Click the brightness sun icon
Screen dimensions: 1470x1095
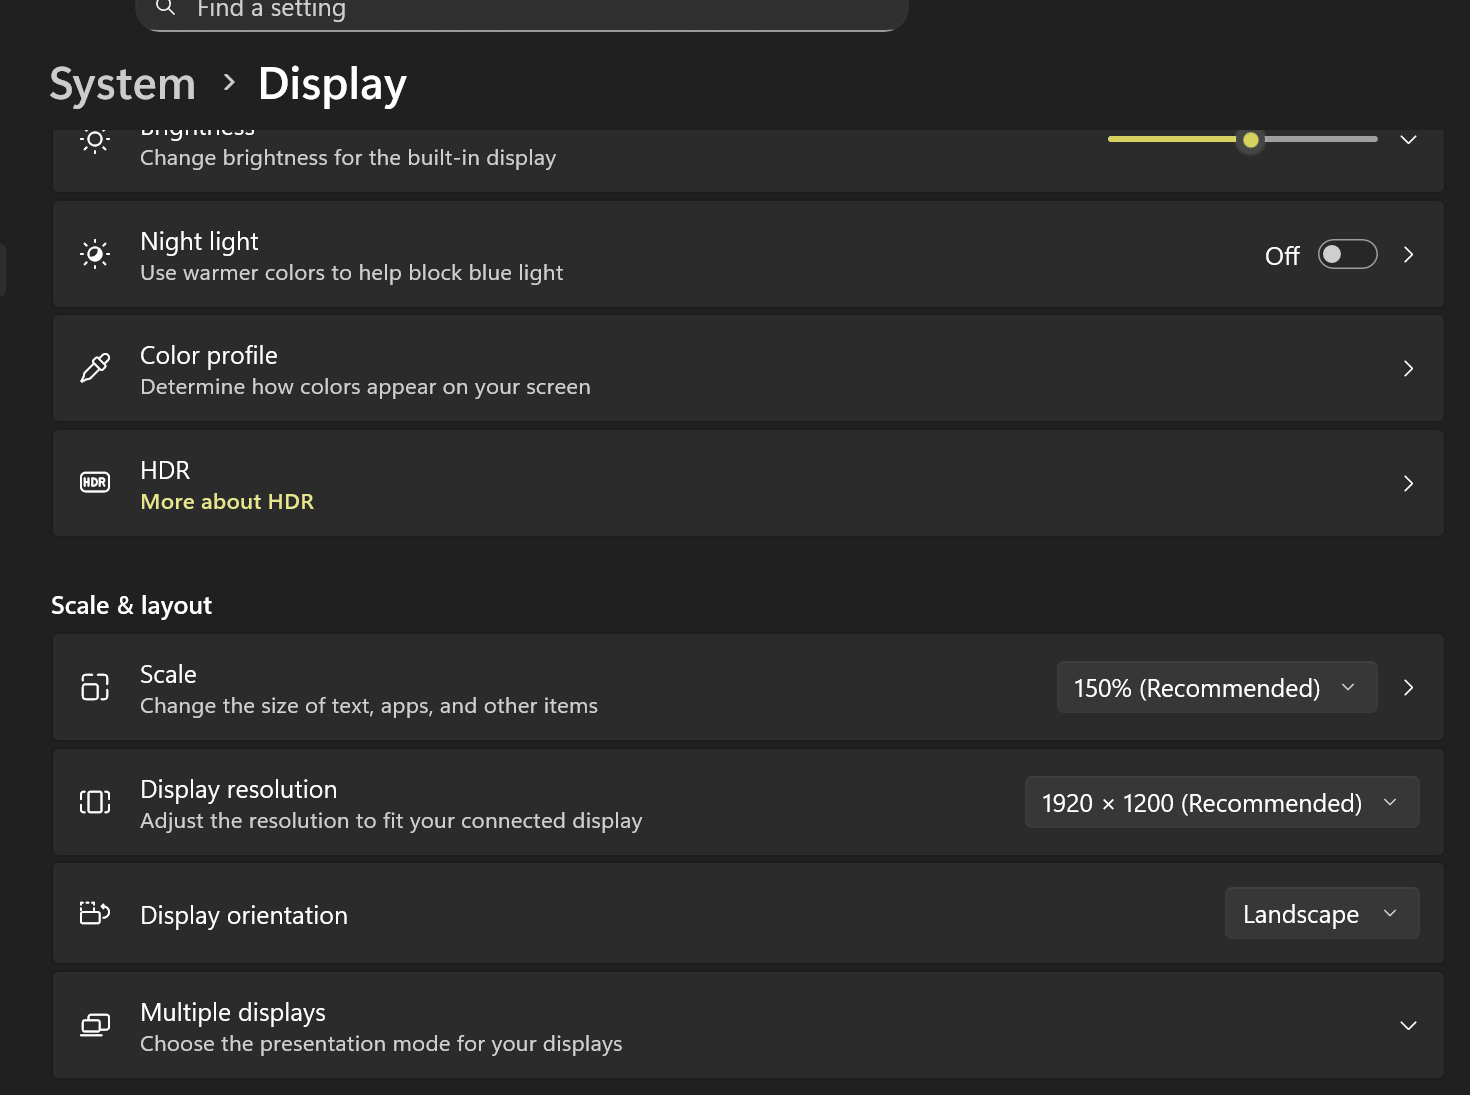coord(95,141)
